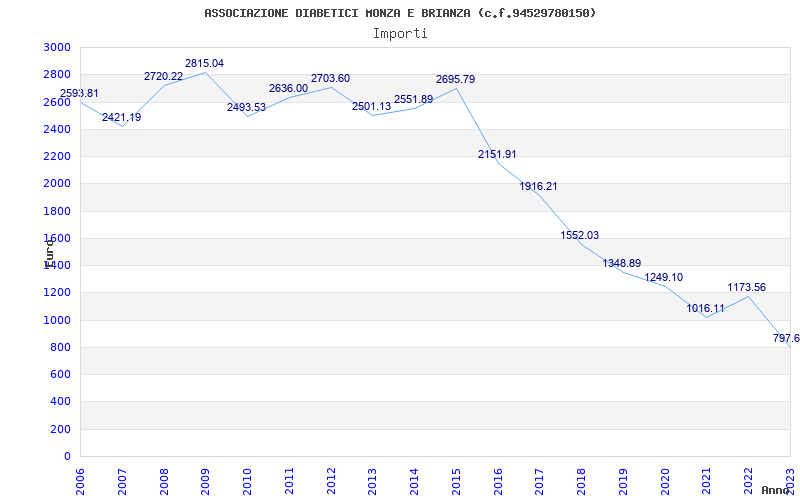Screen dimensions: 800x500
Task: Select the 2703.60 data label
Action: click(x=331, y=79)
